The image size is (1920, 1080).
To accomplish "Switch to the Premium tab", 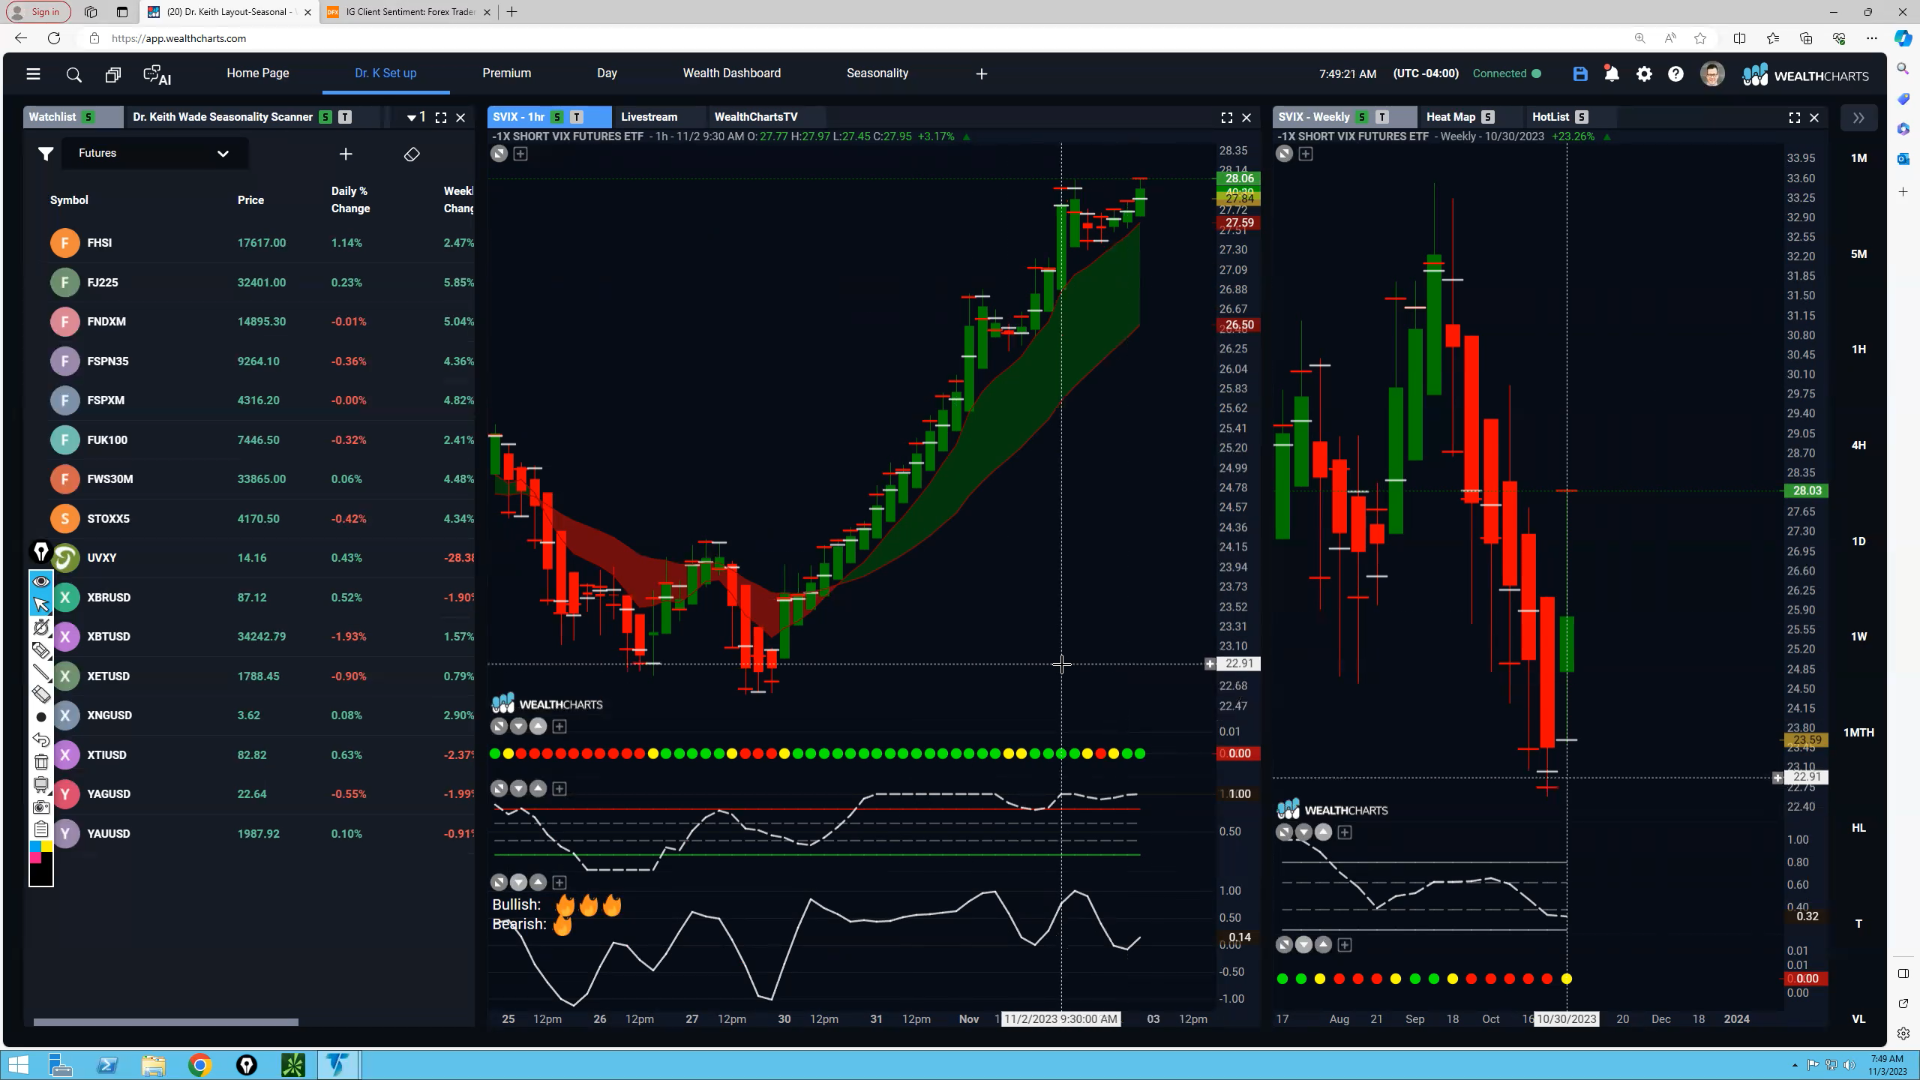I will tap(507, 73).
